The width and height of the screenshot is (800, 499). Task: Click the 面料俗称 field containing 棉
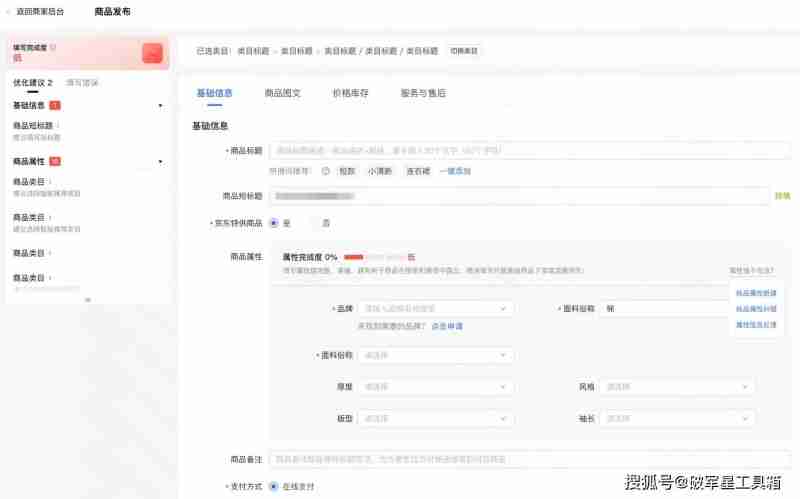pos(665,309)
